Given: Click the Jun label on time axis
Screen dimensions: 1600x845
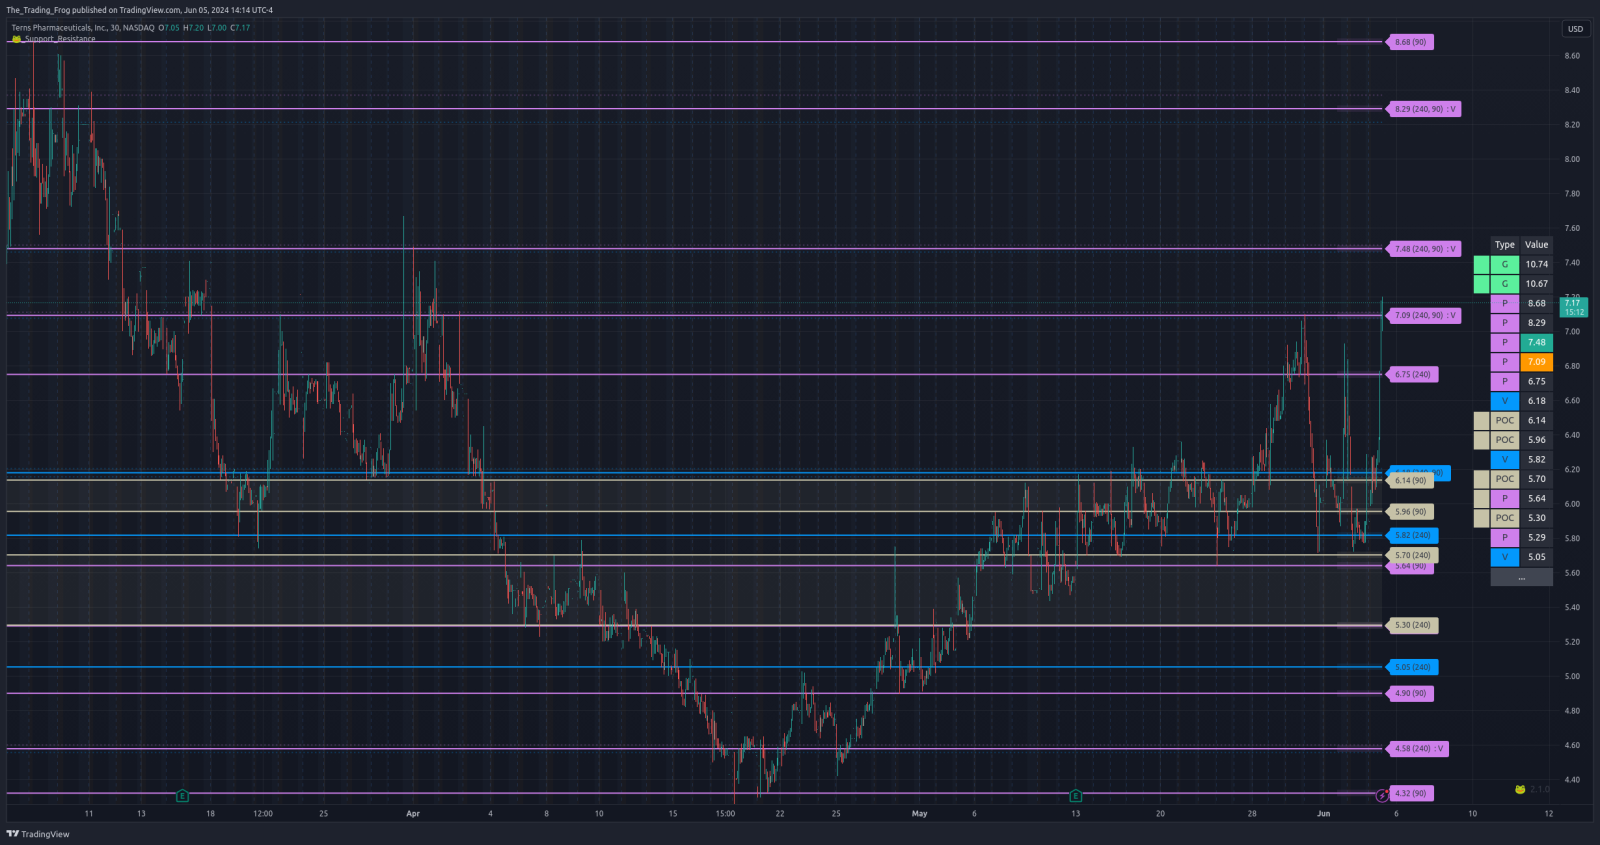Looking at the screenshot, I should [x=1323, y=814].
